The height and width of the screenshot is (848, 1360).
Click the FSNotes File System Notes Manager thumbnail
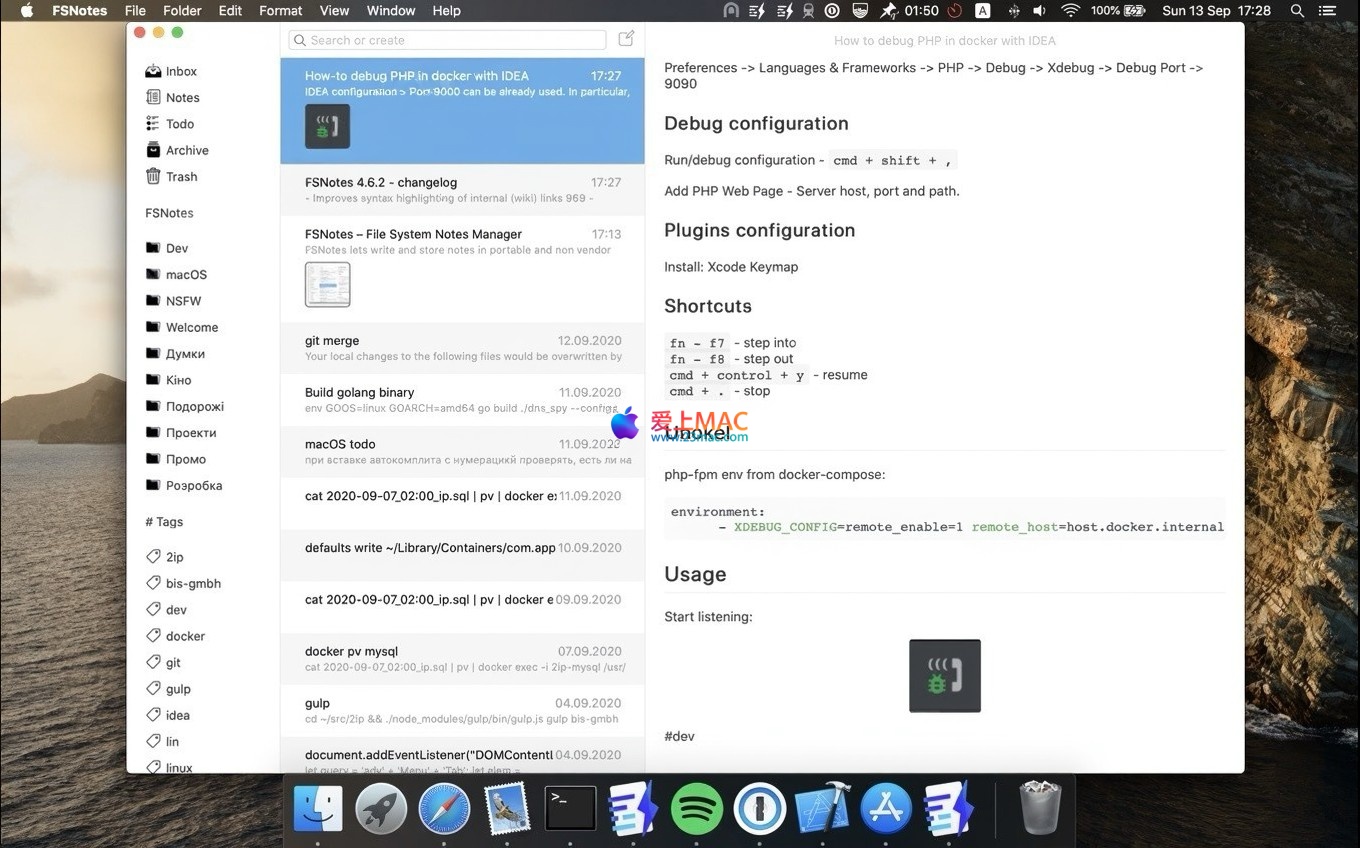pos(327,285)
